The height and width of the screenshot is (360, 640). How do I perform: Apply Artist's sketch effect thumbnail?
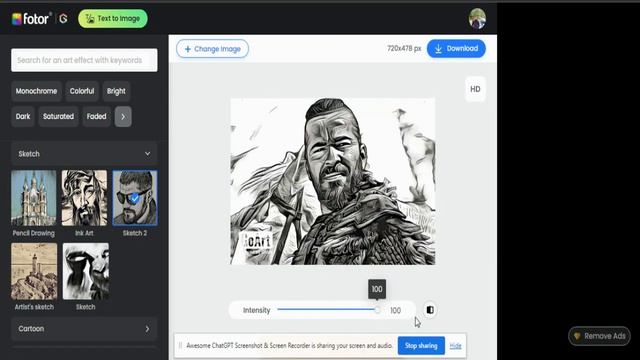pyautogui.click(x=34, y=271)
